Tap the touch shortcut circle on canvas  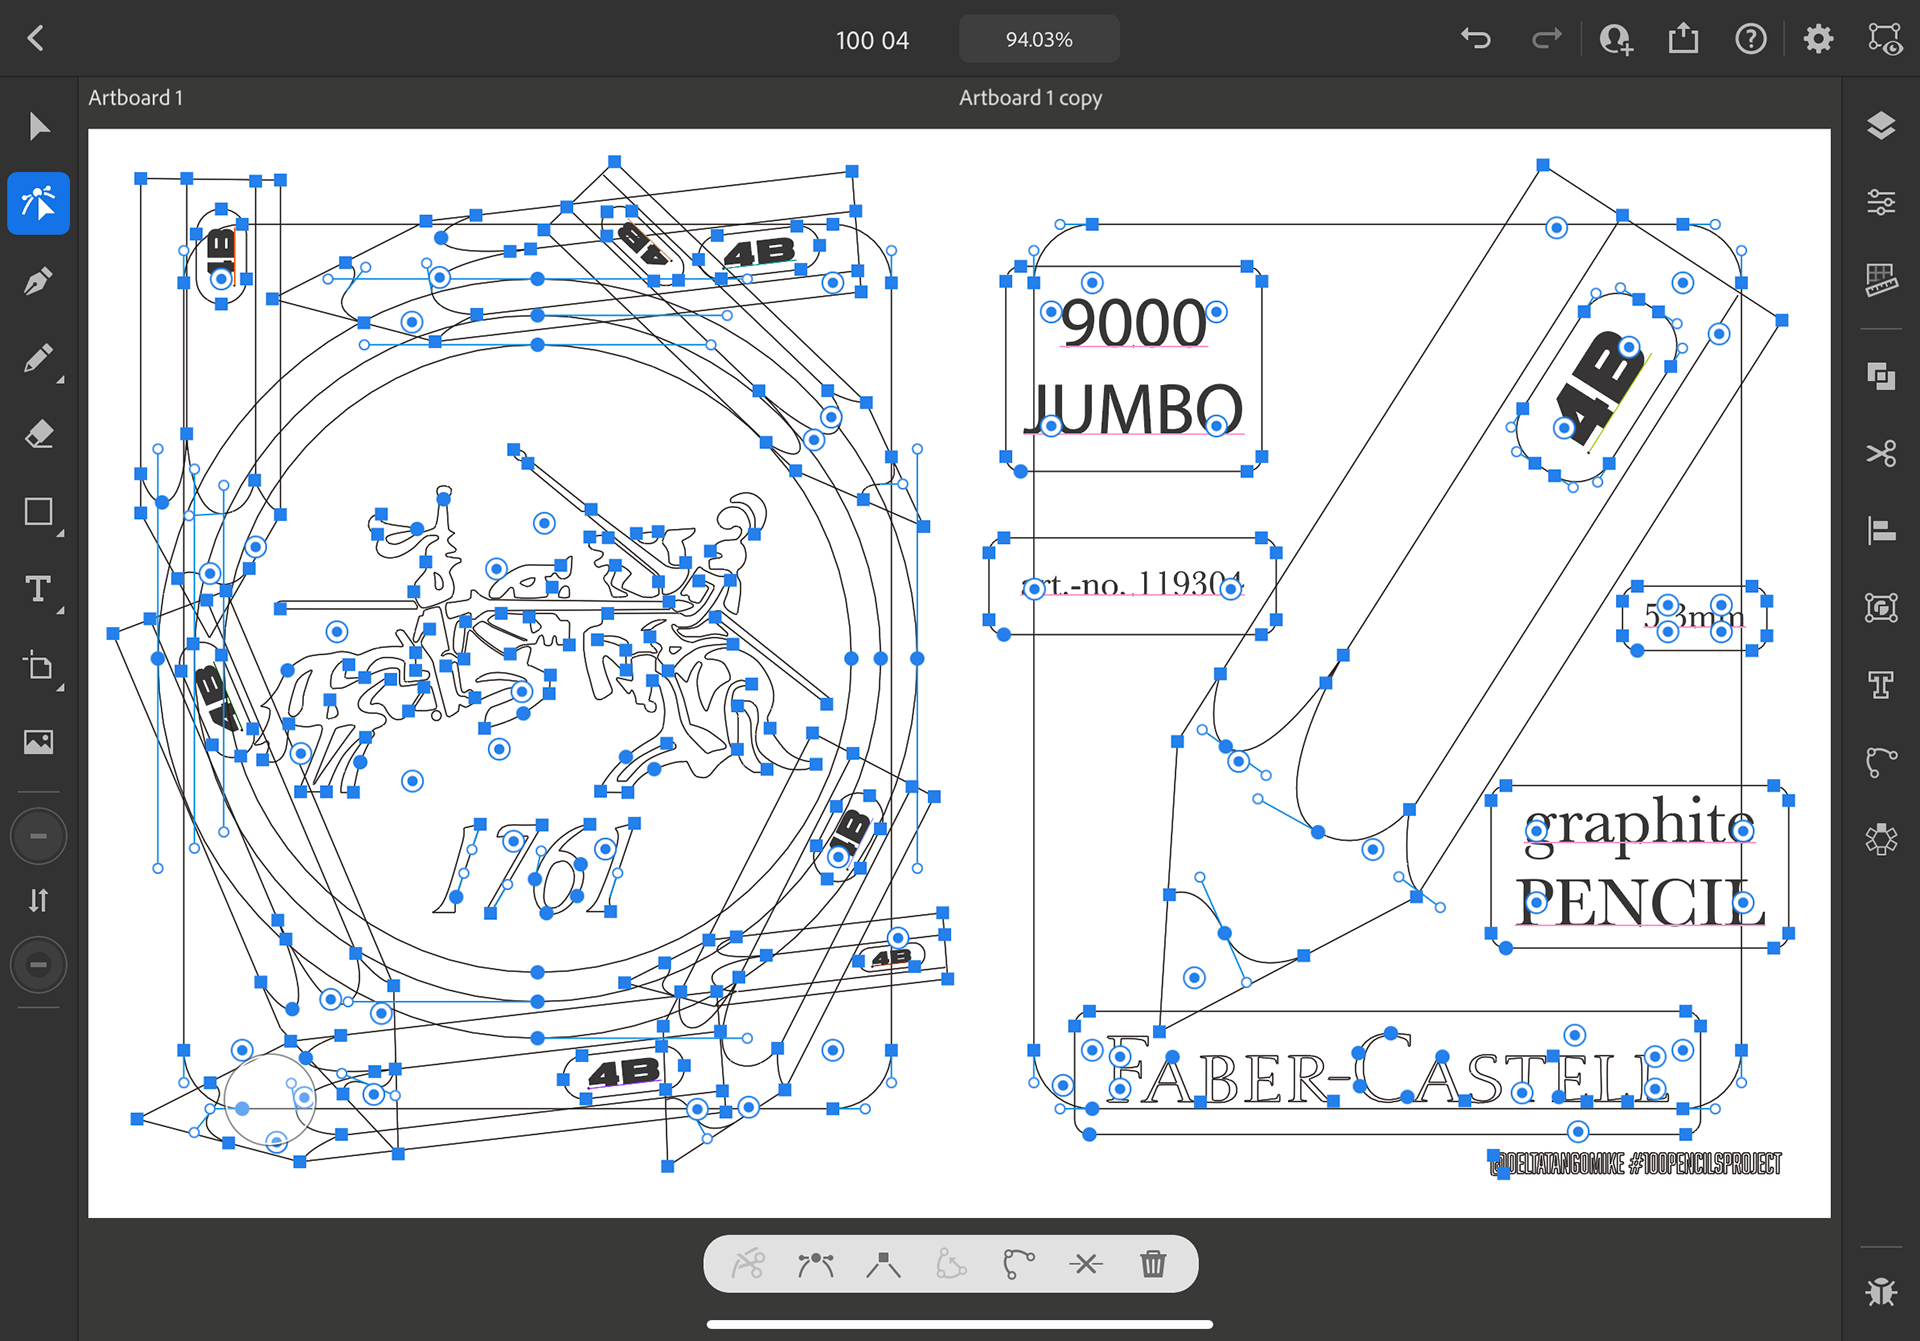pos(270,1100)
